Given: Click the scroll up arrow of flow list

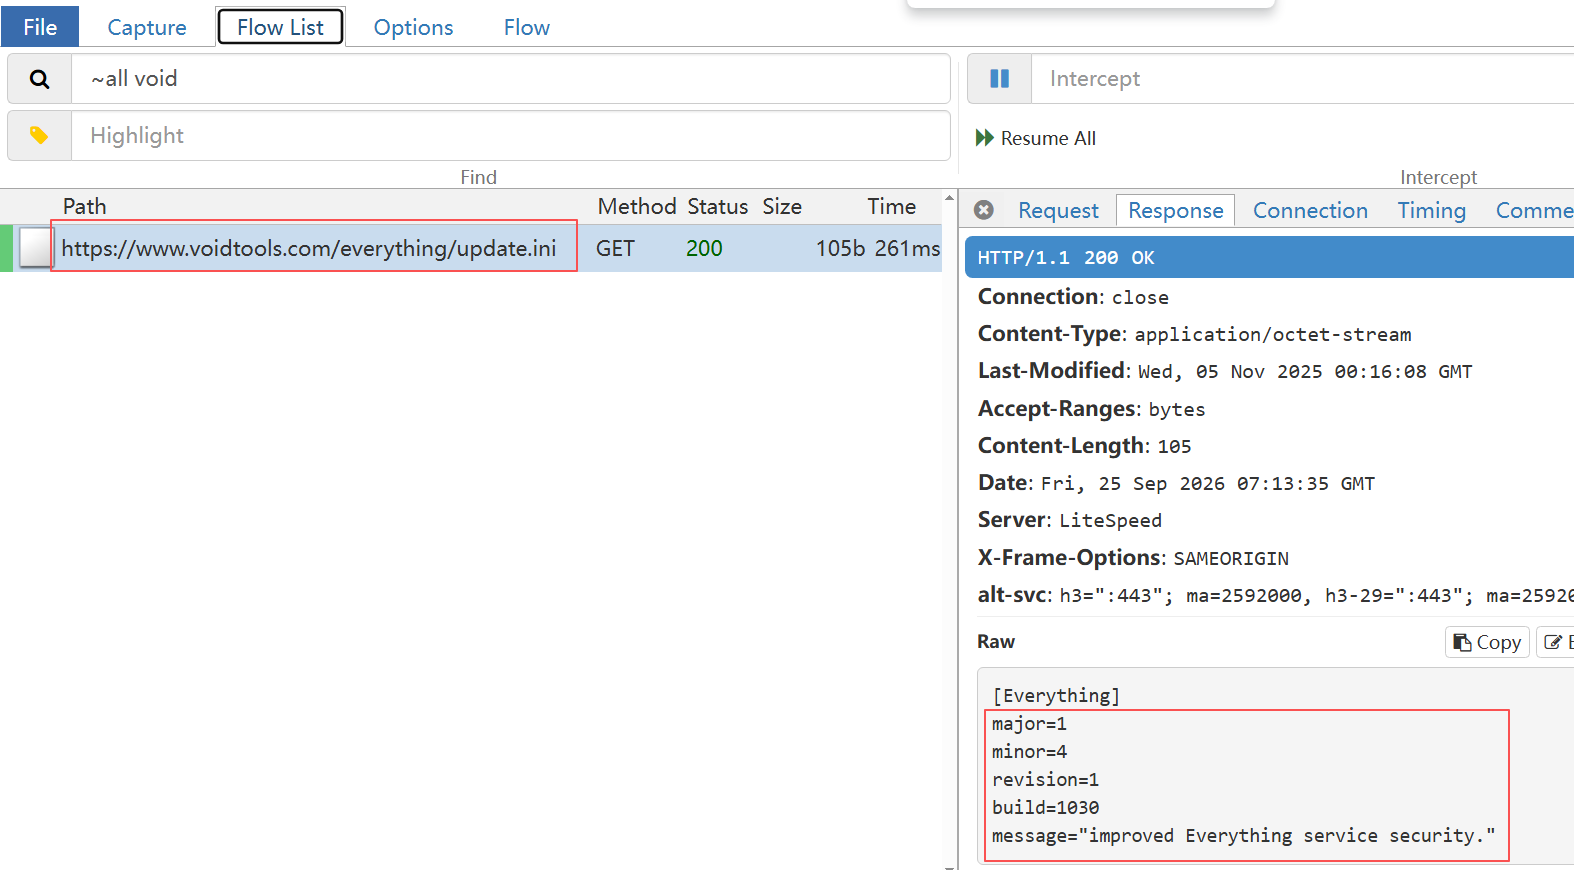Looking at the screenshot, I should (949, 197).
